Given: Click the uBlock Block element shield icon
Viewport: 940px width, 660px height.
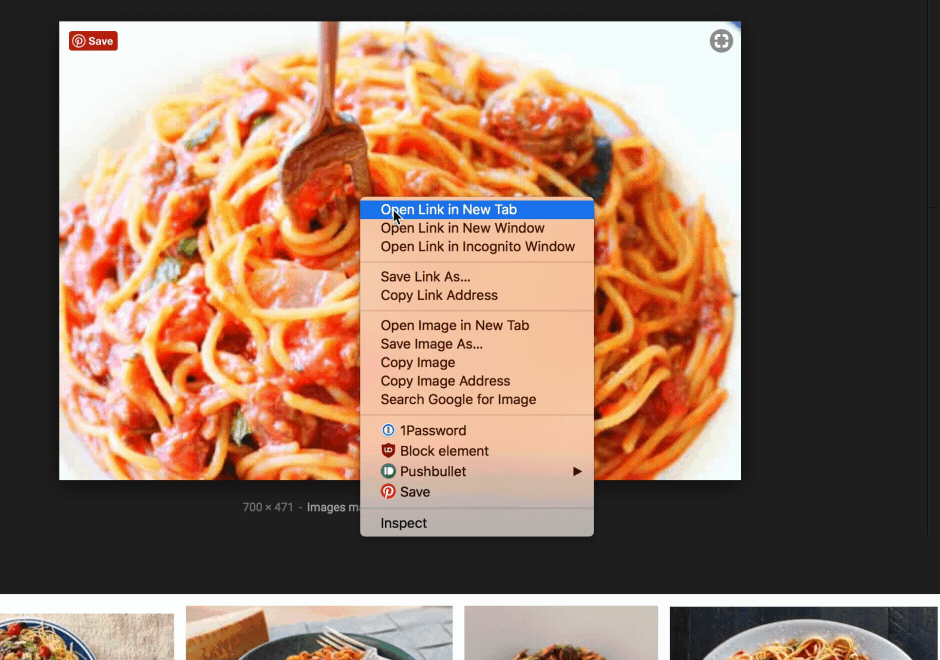Looking at the screenshot, I should [x=388, y=451].
